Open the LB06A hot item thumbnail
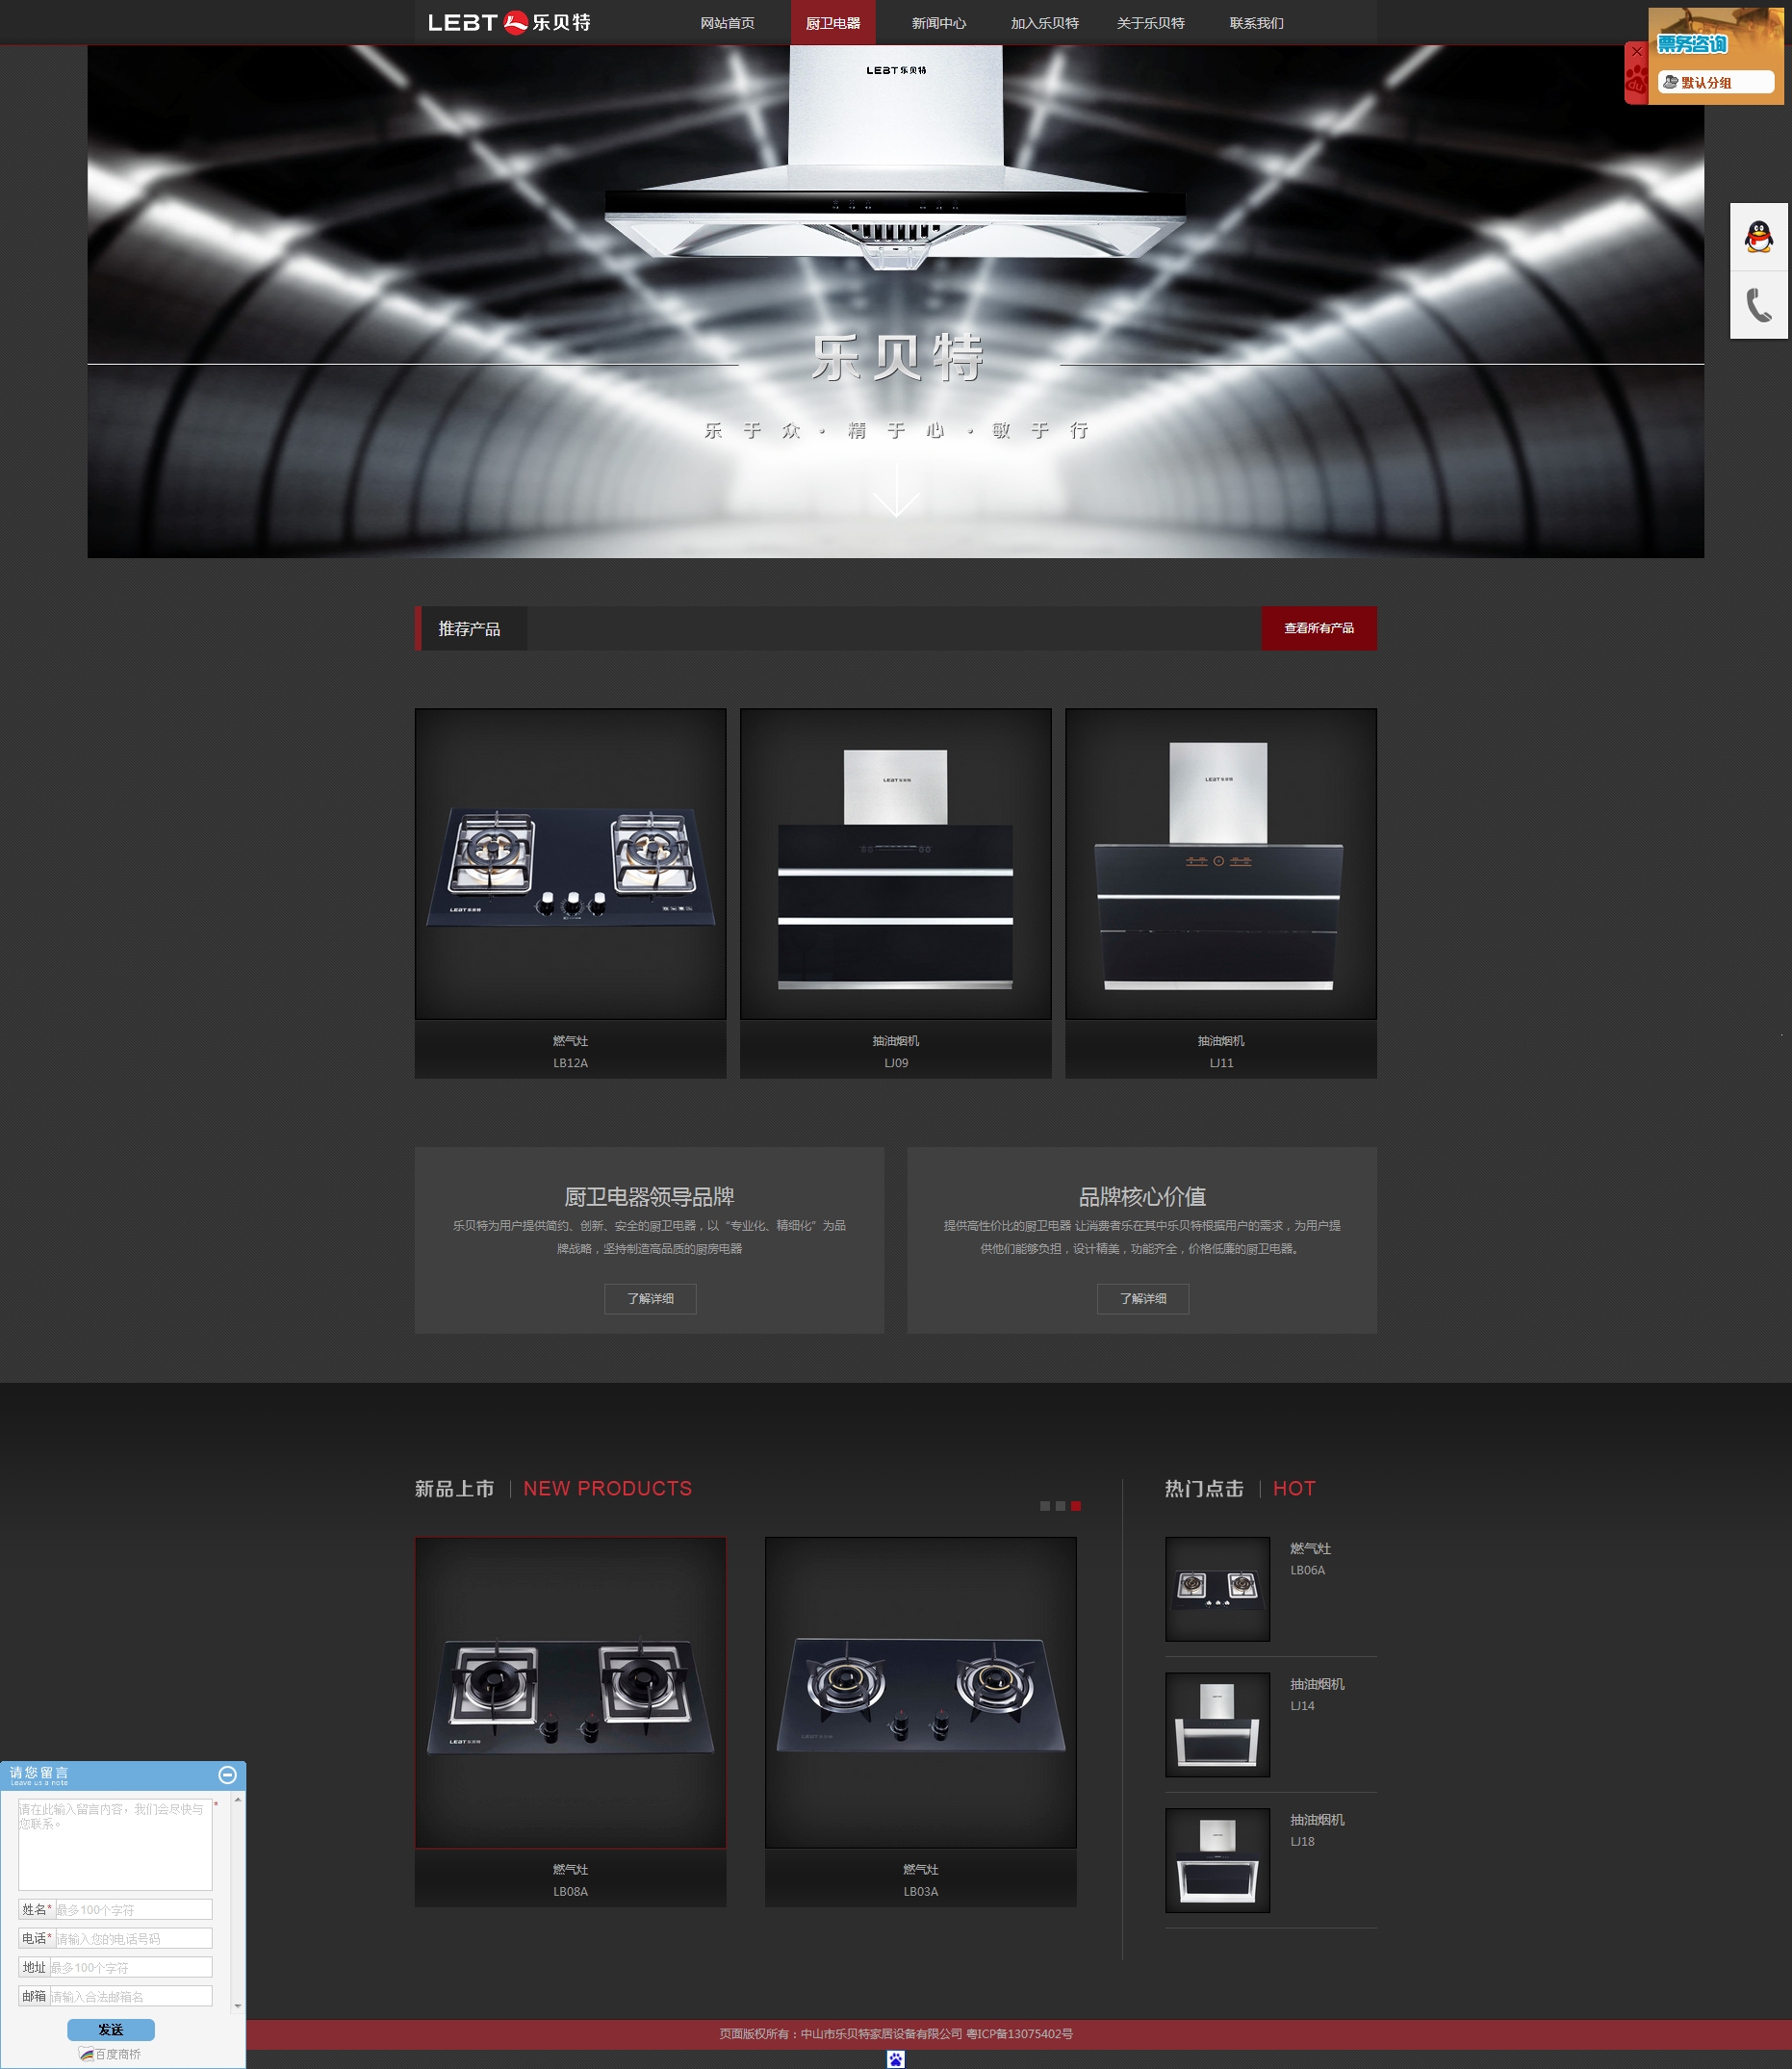The height and width of the screenshot is (2069, 1792). [1218, 1589]
